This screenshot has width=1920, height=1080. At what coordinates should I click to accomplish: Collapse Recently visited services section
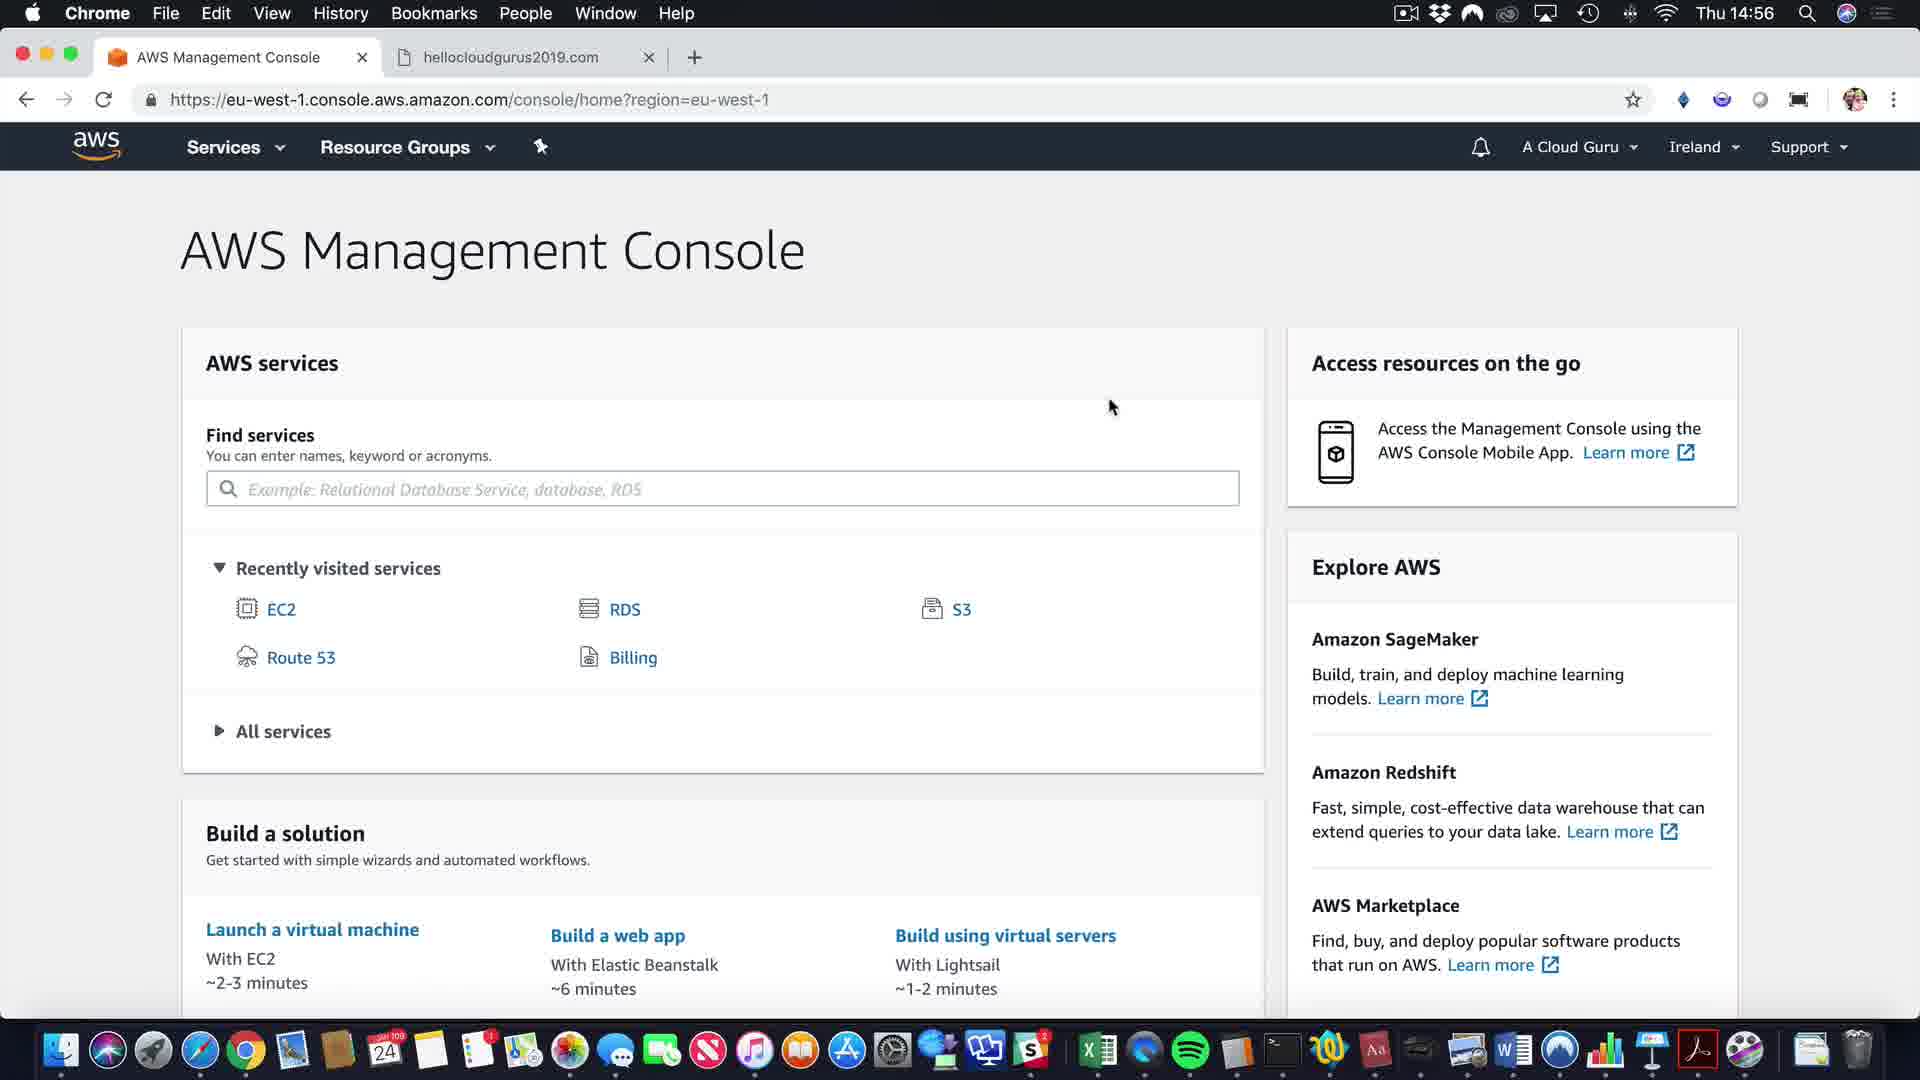pyautogui.click(x=219, y=568)
